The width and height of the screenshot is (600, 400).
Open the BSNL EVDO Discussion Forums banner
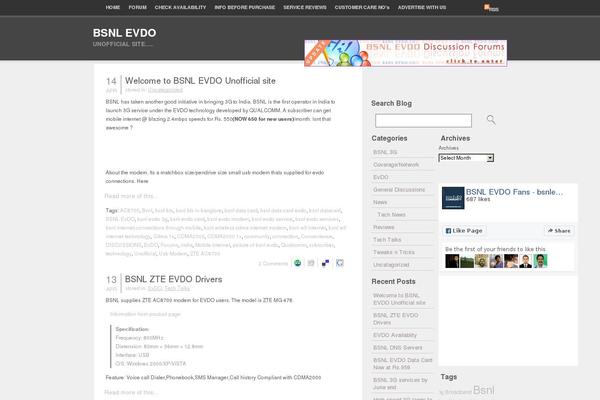[406, 53]
